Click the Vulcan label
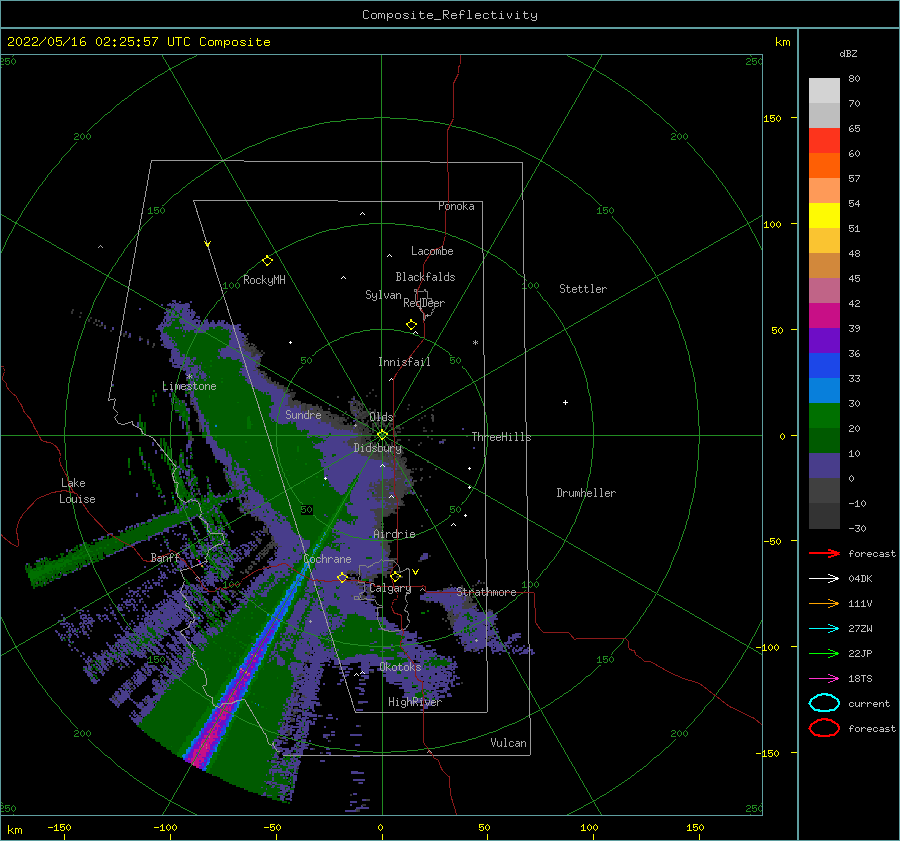900x841 pixels. 509,743
